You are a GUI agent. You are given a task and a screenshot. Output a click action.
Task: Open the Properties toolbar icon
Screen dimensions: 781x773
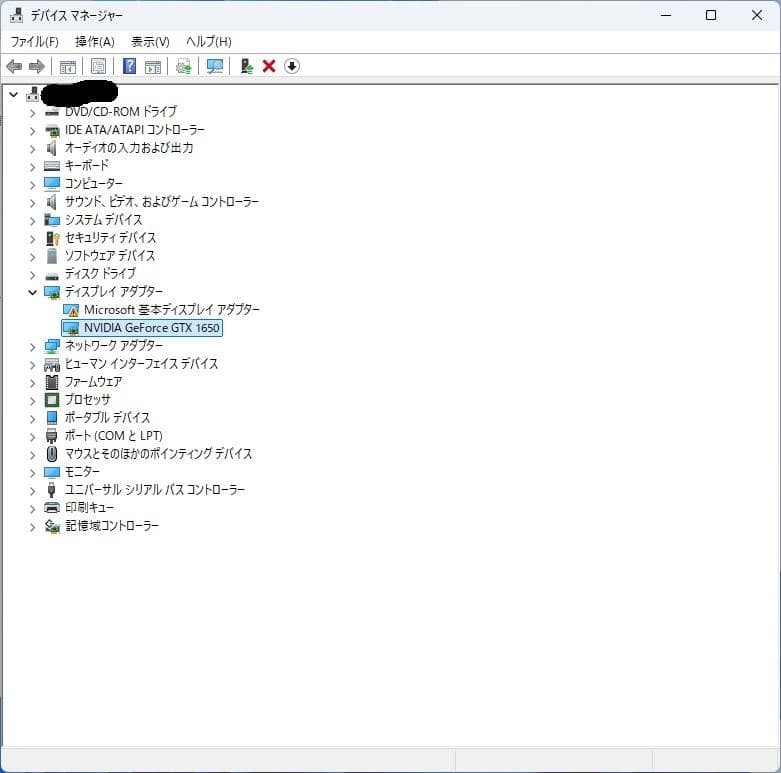99,66
